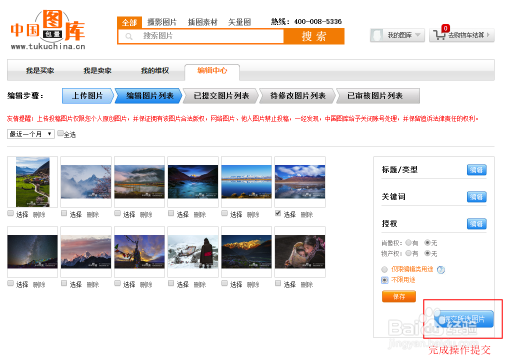Screen dimensions: 507x362
Task: Tick 选择 under the dark blue dusk lake photo
Action: pyautogui.click(x=171, y=213)
